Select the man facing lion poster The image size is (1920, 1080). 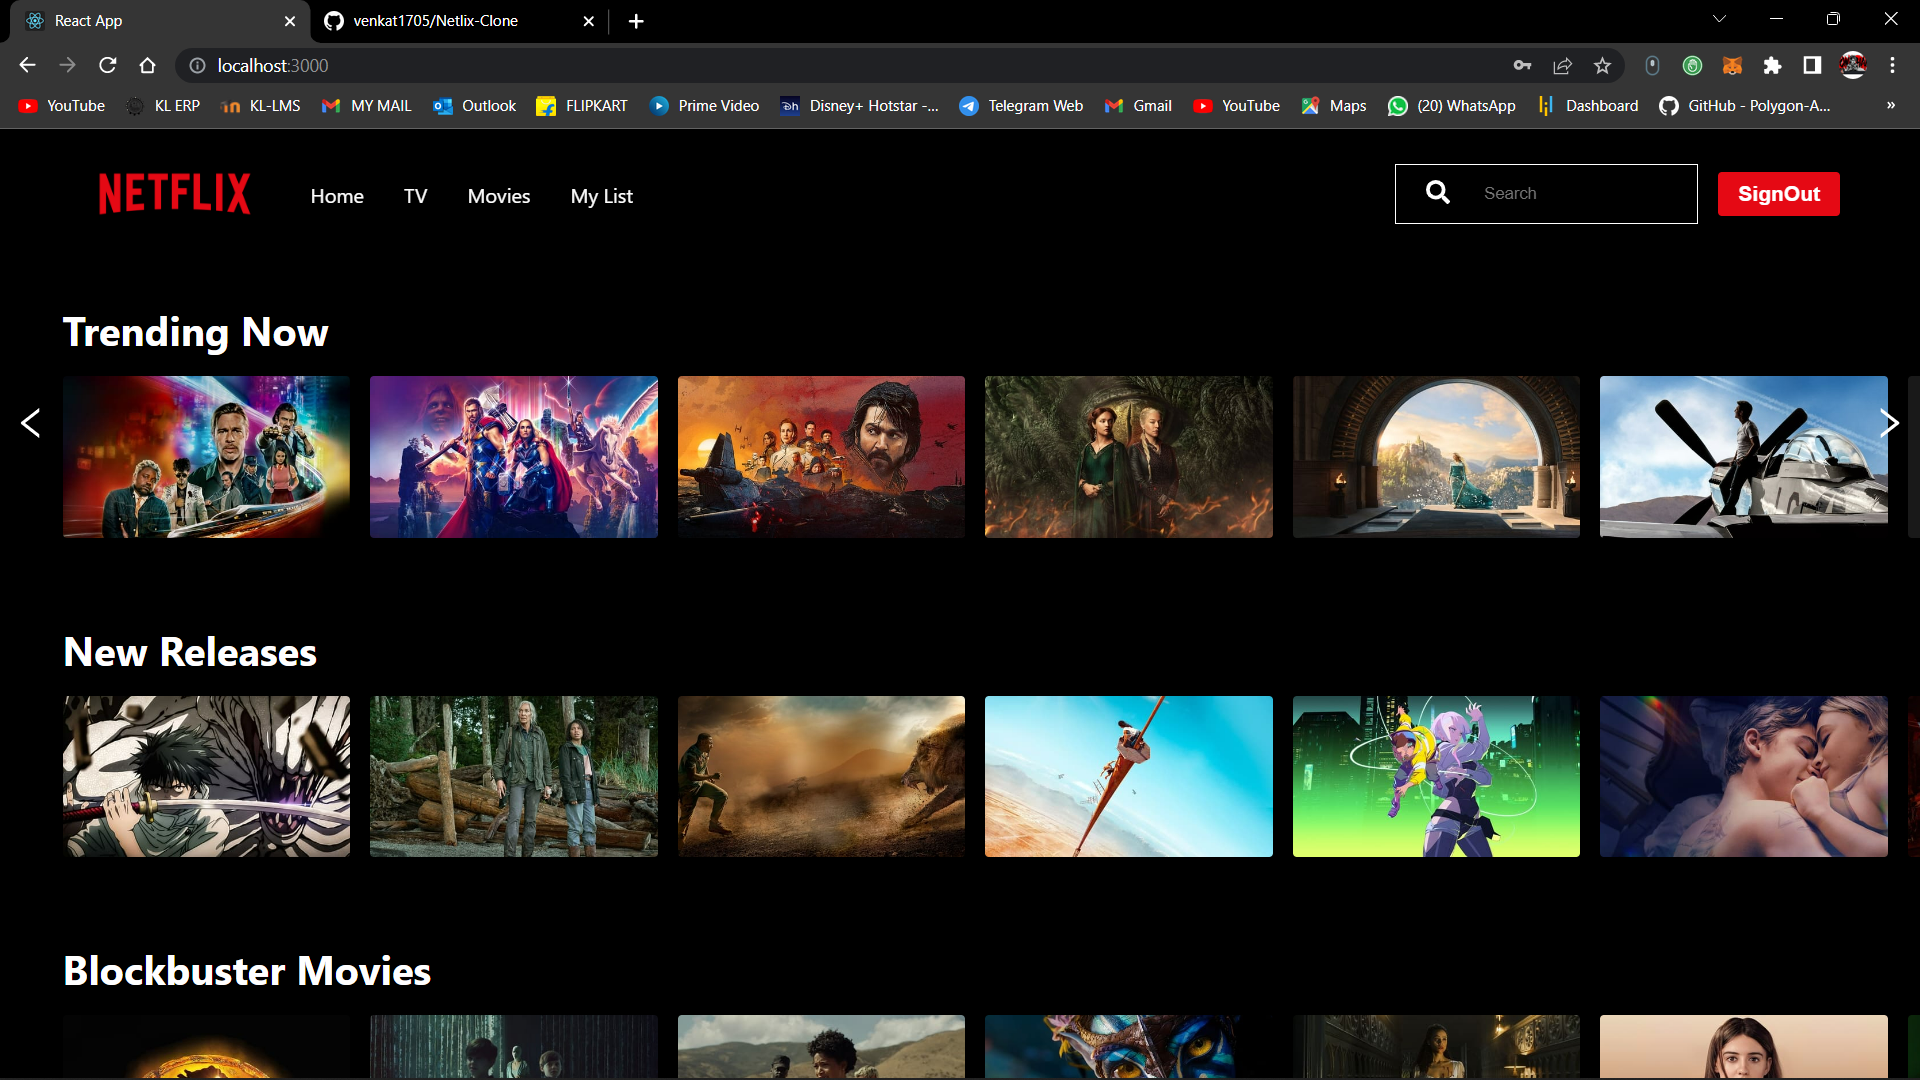821,776
